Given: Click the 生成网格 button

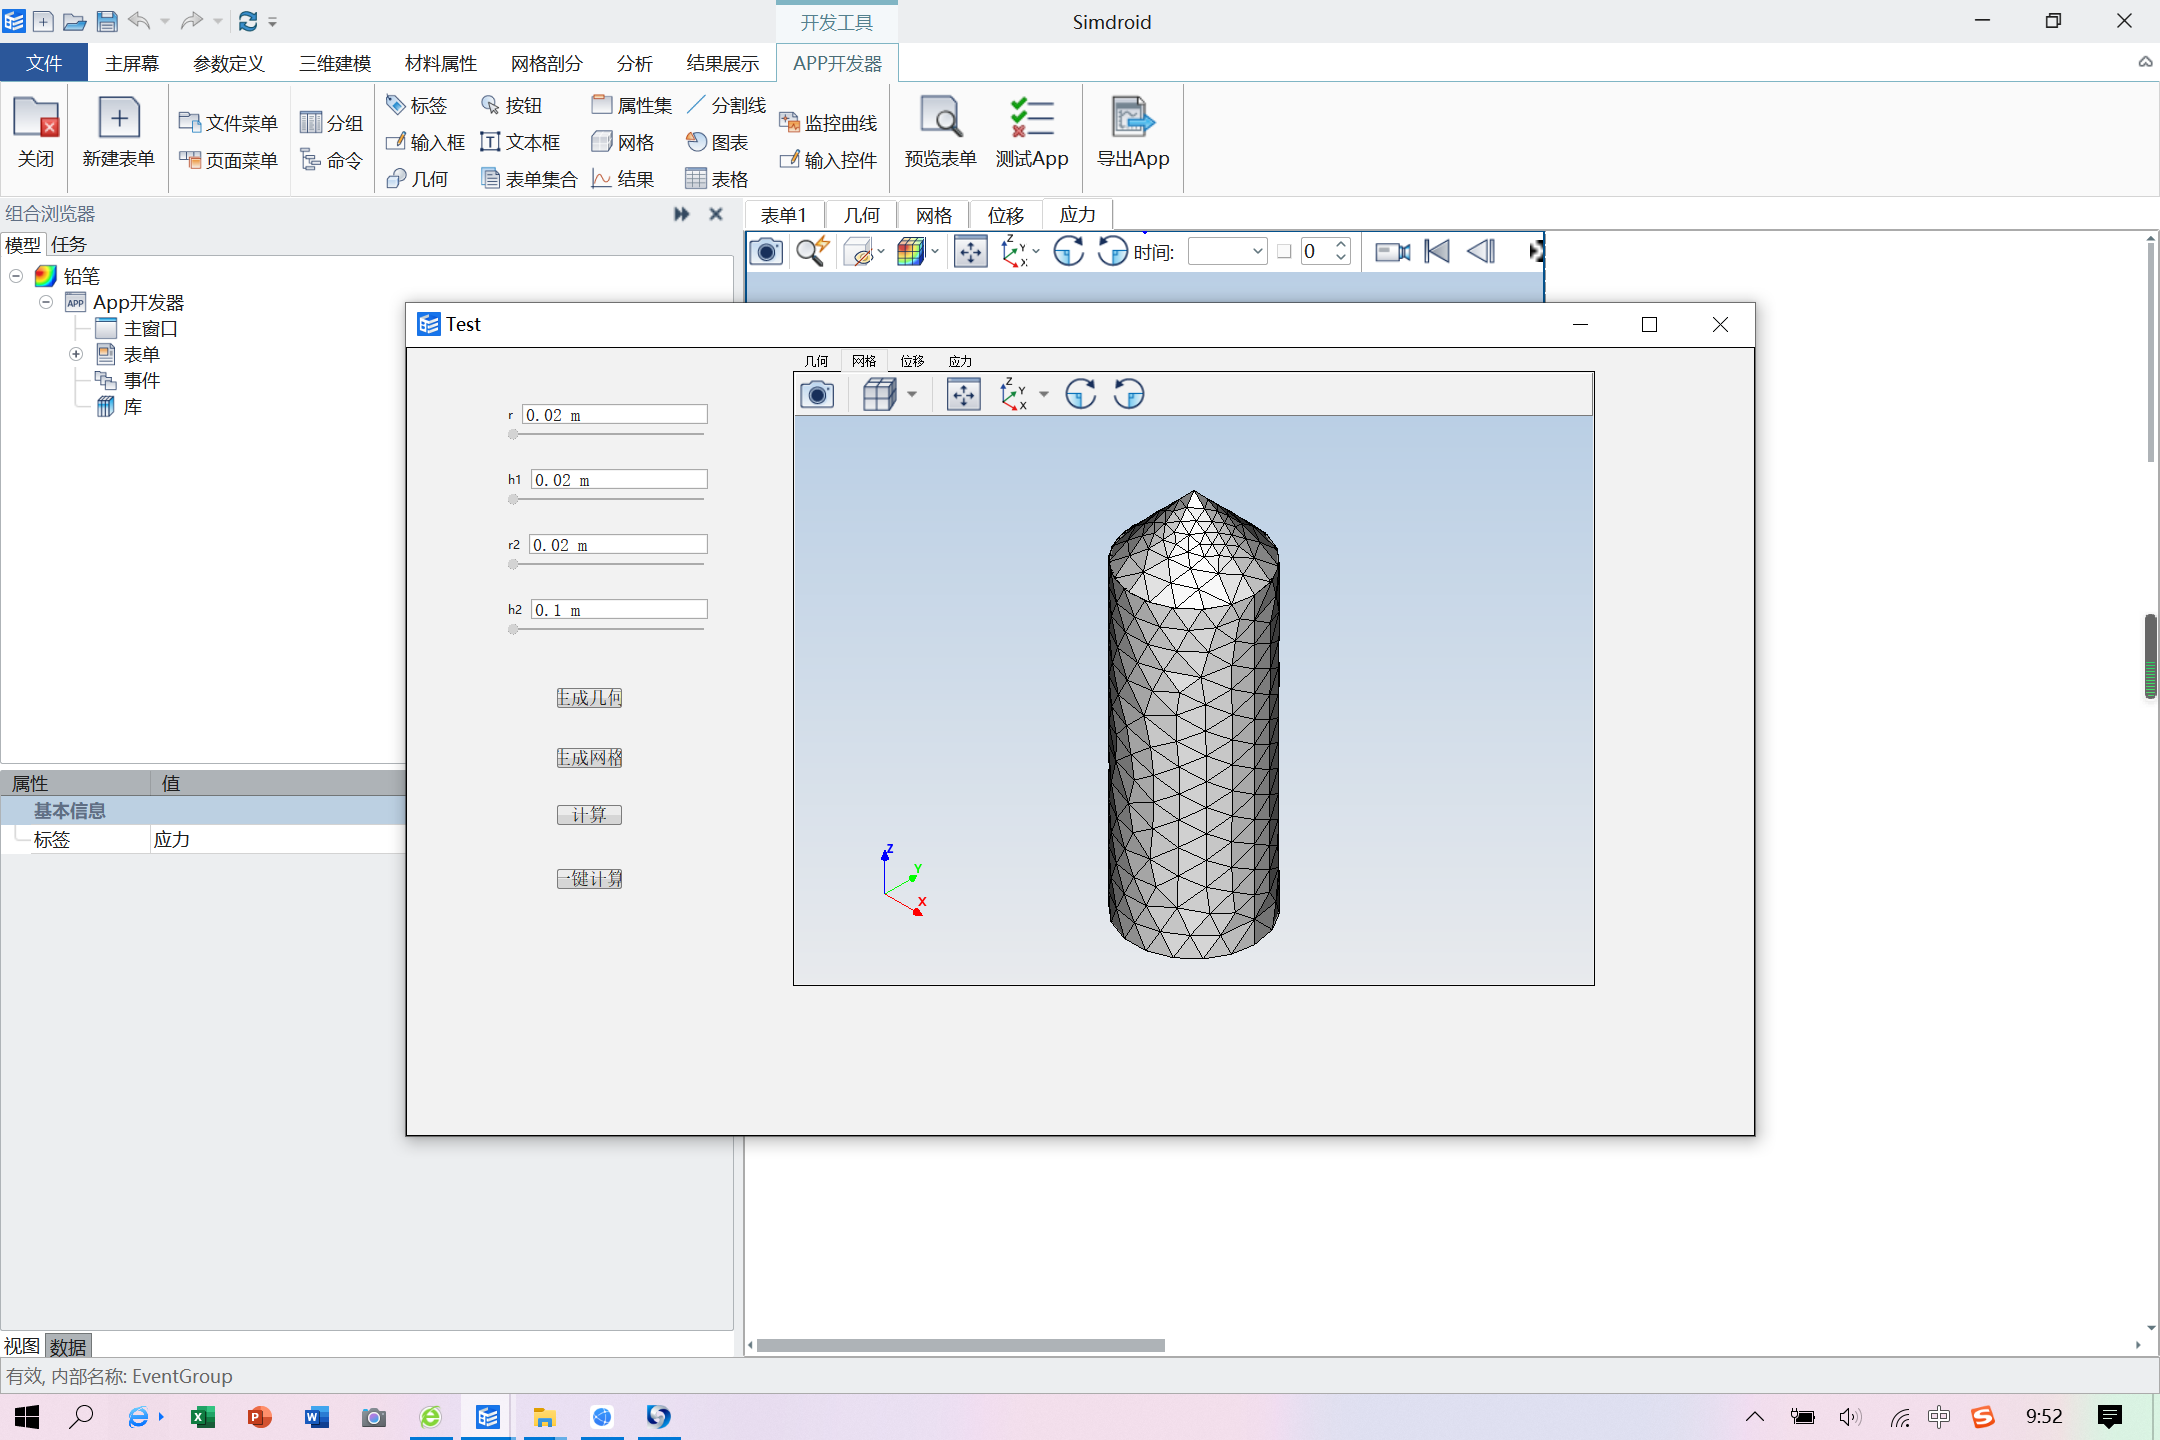Looking at the screenshot, I should tap(590, 758).
